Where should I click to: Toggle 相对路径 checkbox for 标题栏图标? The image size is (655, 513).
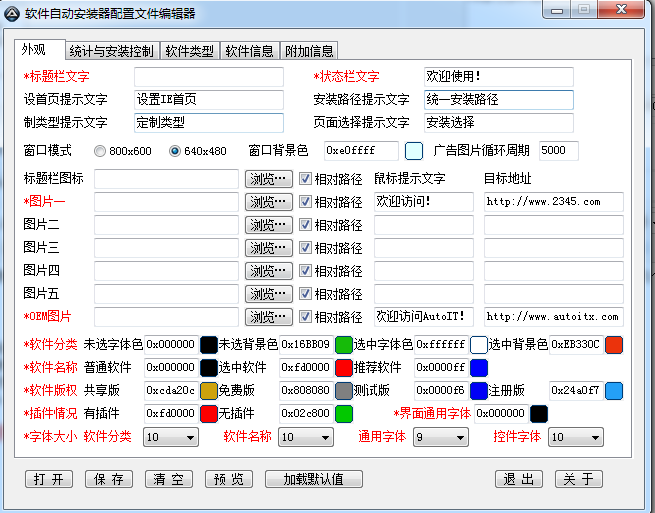tap(307, 179)
